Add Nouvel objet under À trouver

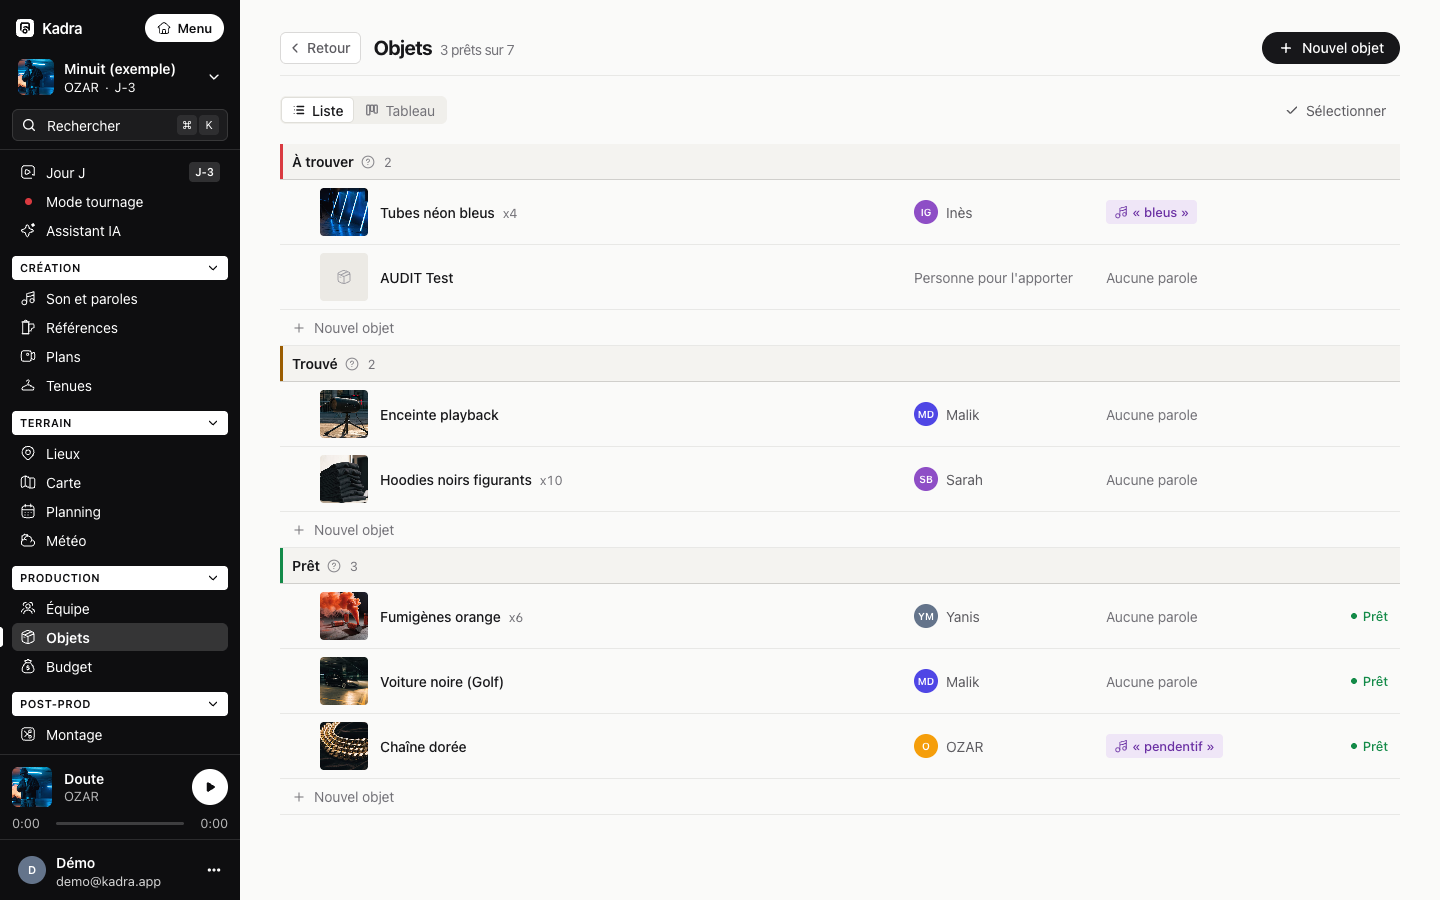coord(344,328)
